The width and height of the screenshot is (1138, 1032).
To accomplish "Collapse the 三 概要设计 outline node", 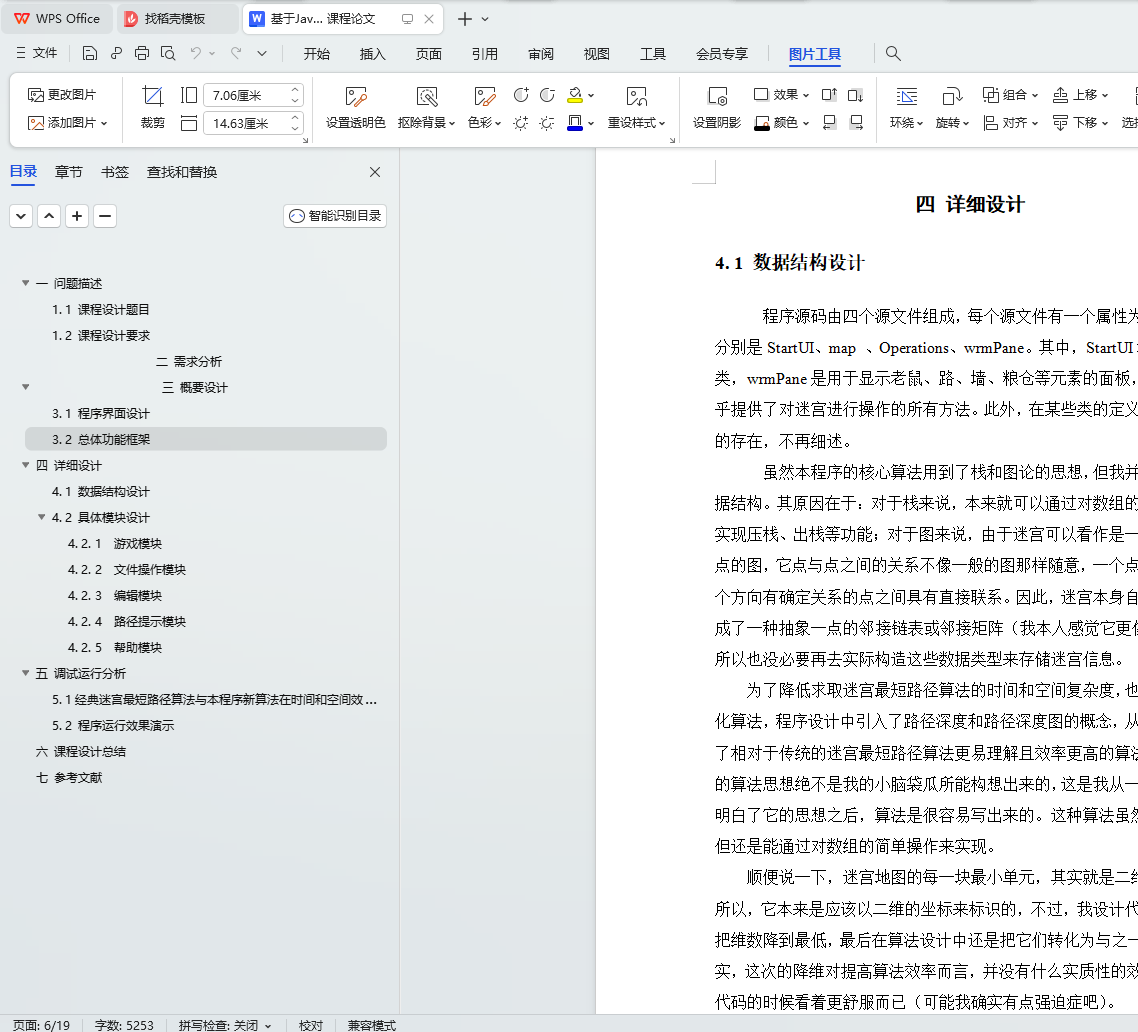I will point(25,387).
